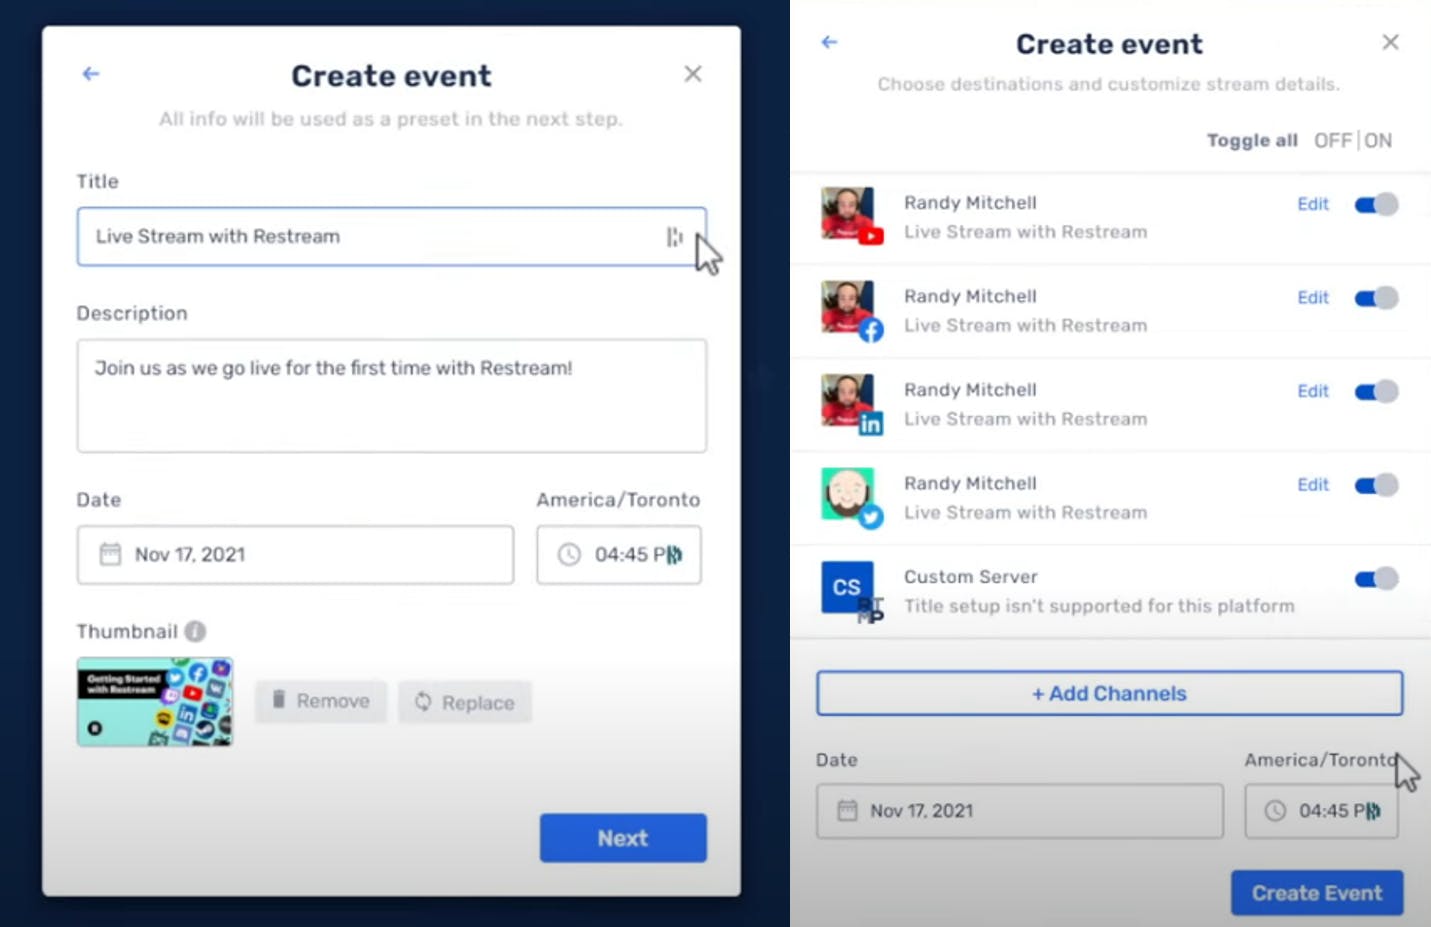
Task: Click 'Title setup isn't supported for this platform' text
Action: pos(1099,606)
